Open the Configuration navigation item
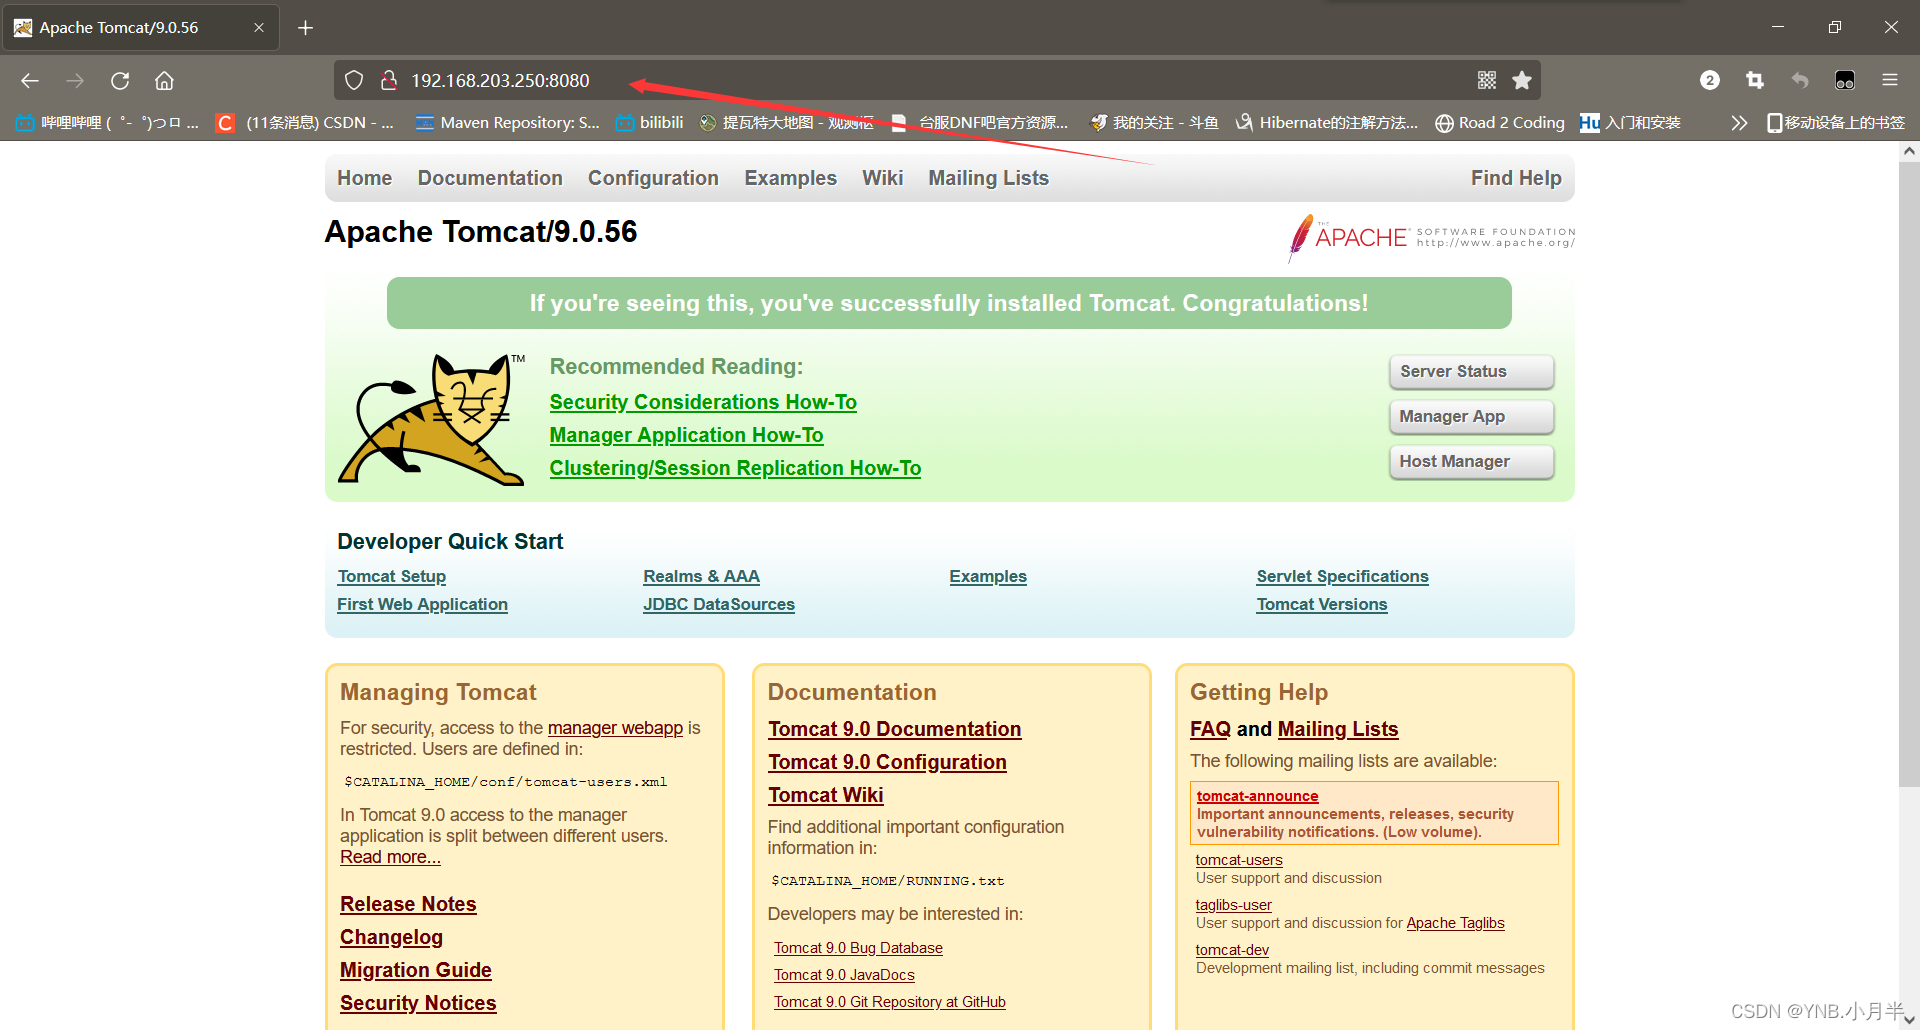The height and width of the screenshot is (1030, 1920). point(653,178)
